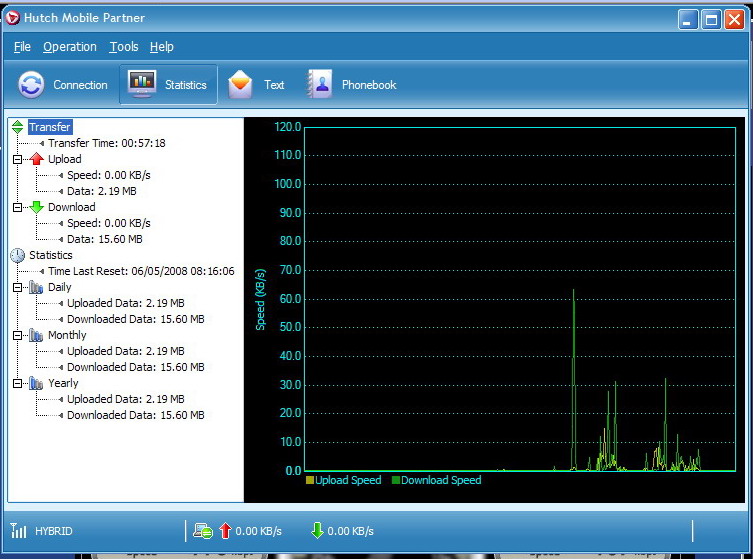Collapse the Download tree node
The width and height of the screenshot is (753, 559).
pos(17,207)
